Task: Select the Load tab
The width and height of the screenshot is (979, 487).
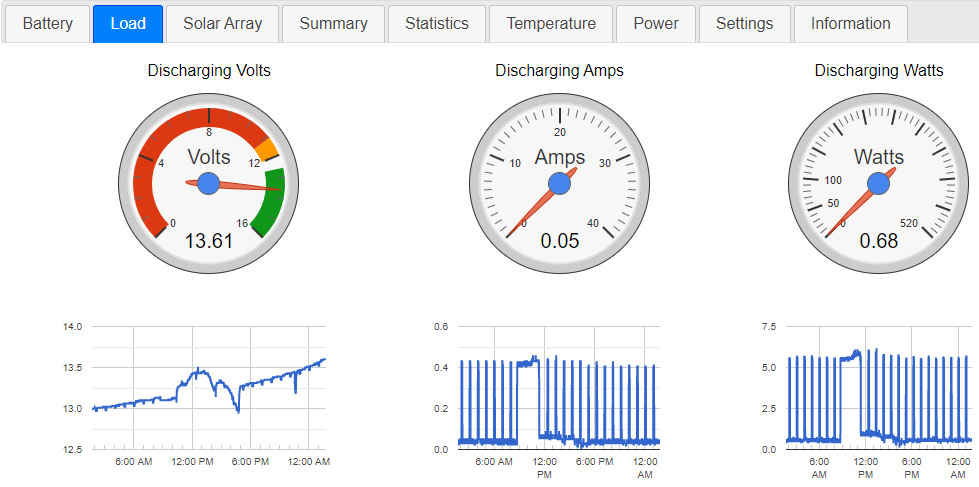Action: point(128,23)
